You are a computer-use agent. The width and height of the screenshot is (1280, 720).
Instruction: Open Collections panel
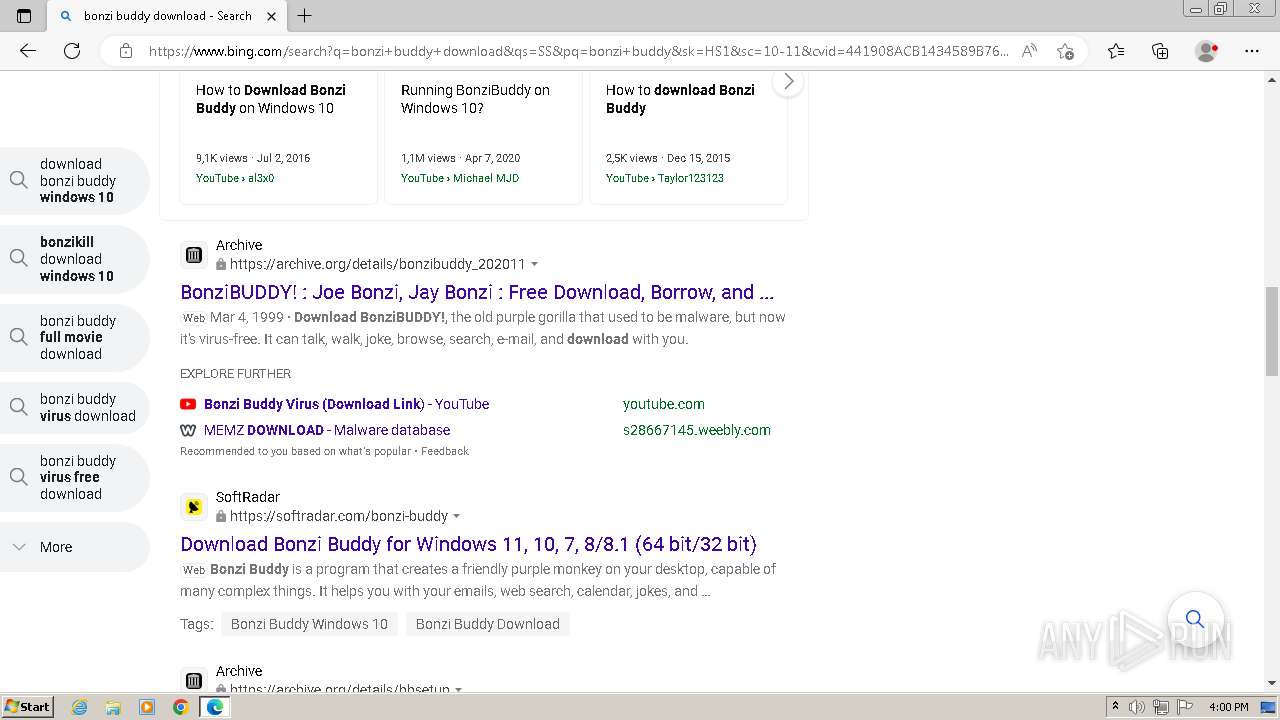(x=1160, y=51)
